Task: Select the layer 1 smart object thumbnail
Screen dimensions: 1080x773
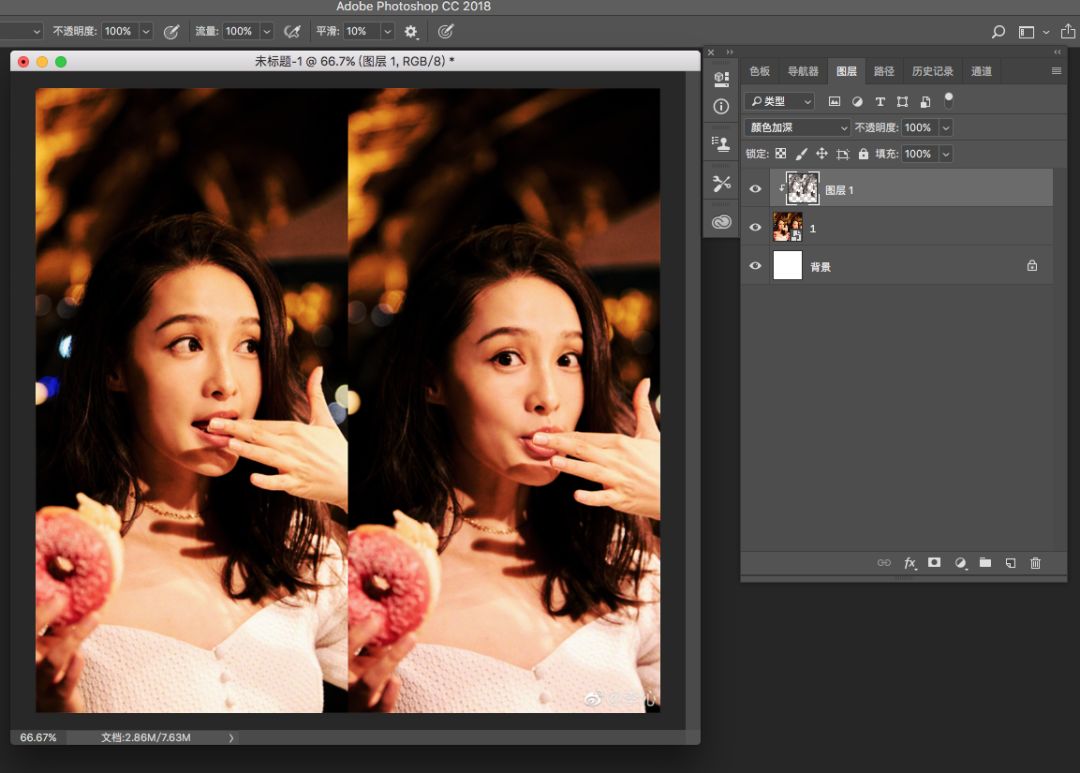Action: 788,227
